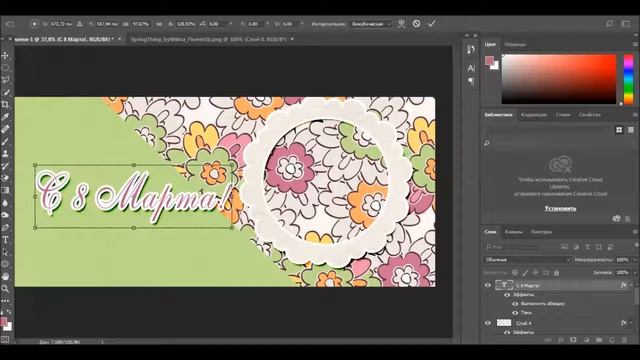Viewport: 640px width, 360px height.
Task: Select the Polygonal Lasso tool
Action: coord(5,80)
